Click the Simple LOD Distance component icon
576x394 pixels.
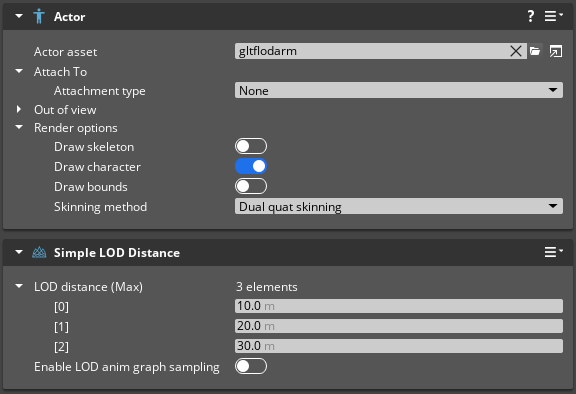[39, 253]
